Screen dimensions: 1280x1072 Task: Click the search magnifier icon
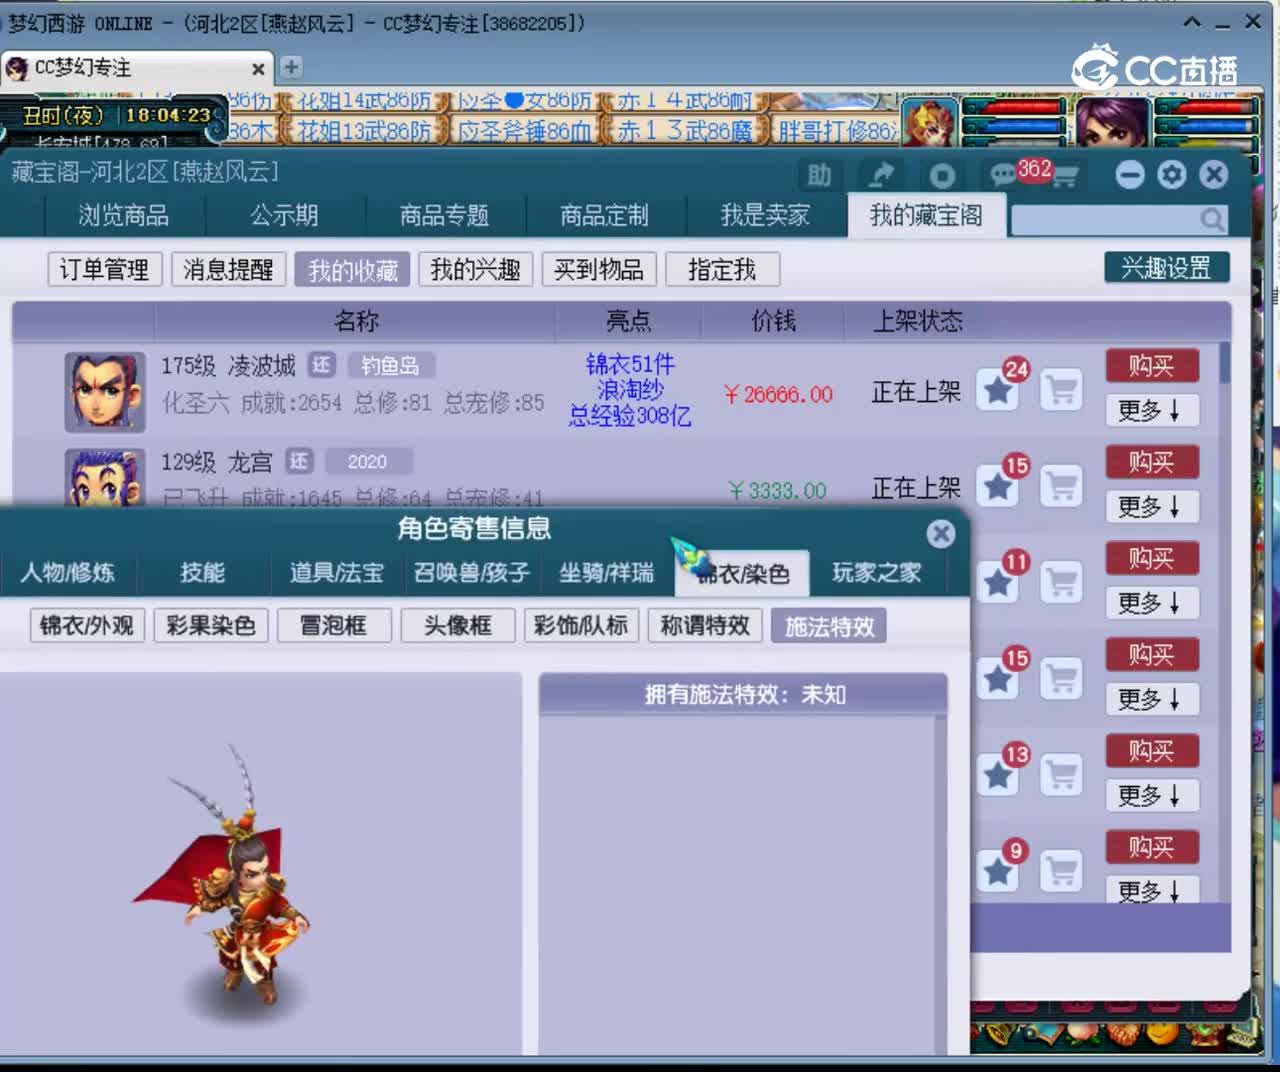1212,218
